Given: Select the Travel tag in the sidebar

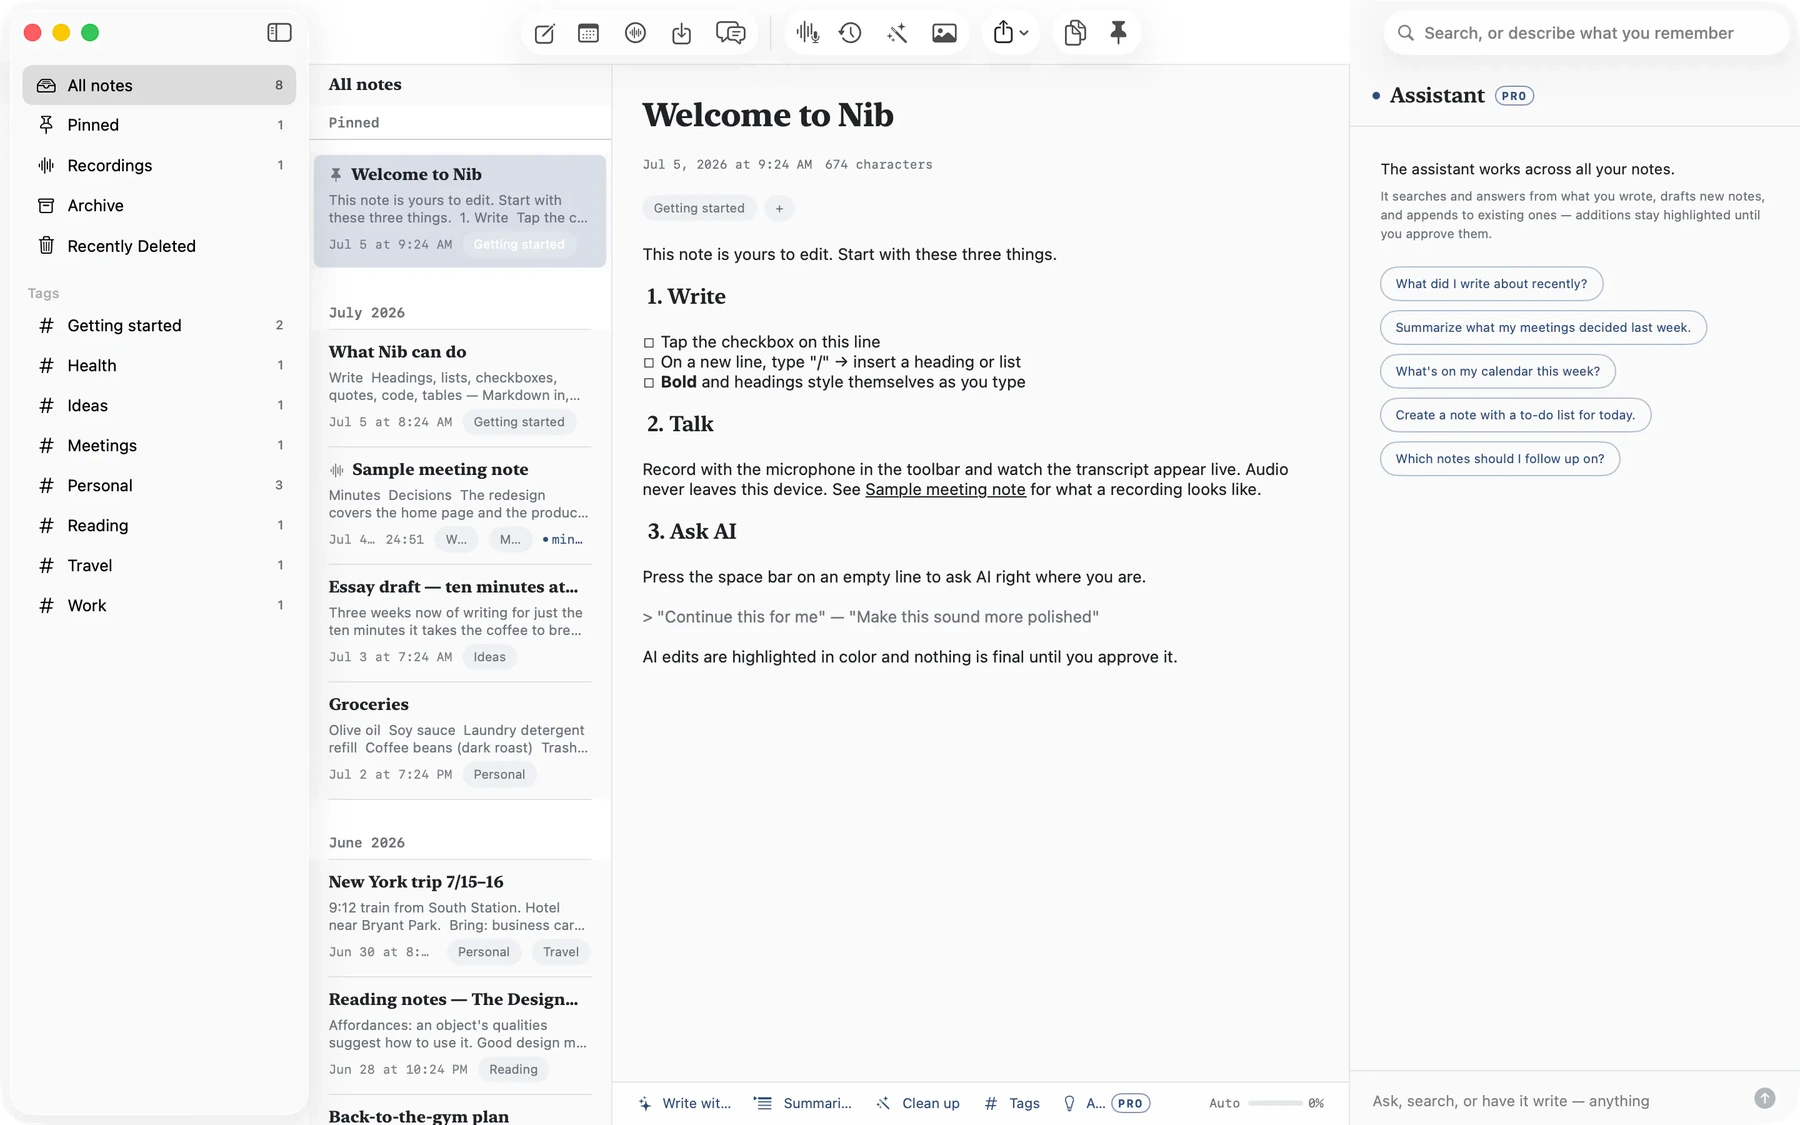Looking at the screenshot, I should pos(159,565).
